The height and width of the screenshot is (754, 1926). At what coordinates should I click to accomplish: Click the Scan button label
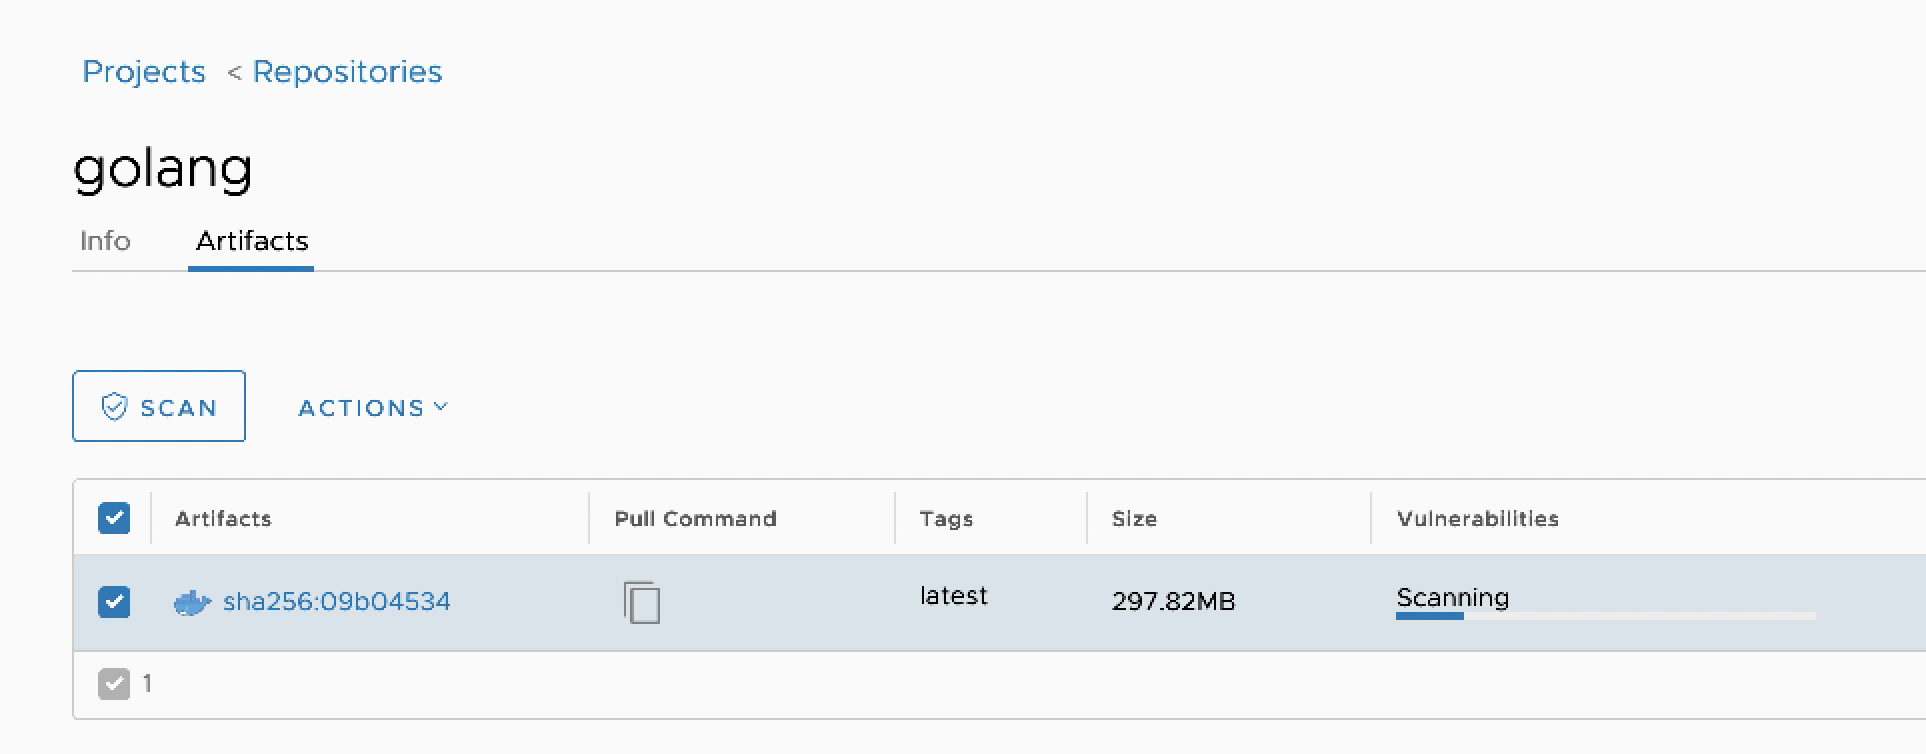click(x=178, y=408)
